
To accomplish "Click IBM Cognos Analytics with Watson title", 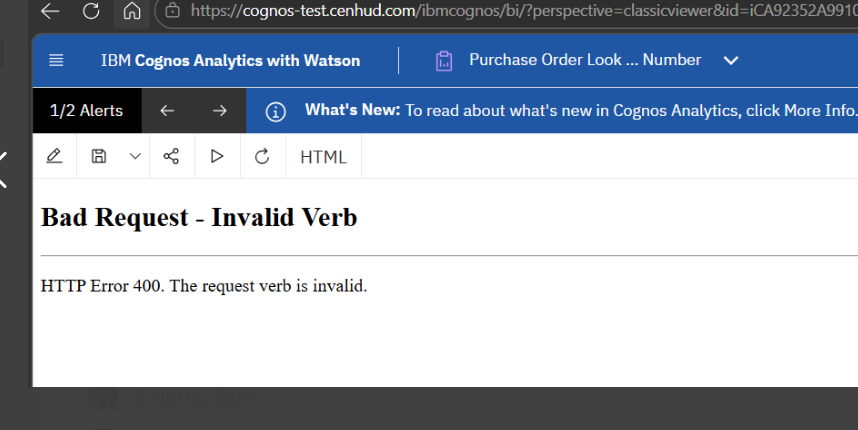I will (x=230, y=60).
